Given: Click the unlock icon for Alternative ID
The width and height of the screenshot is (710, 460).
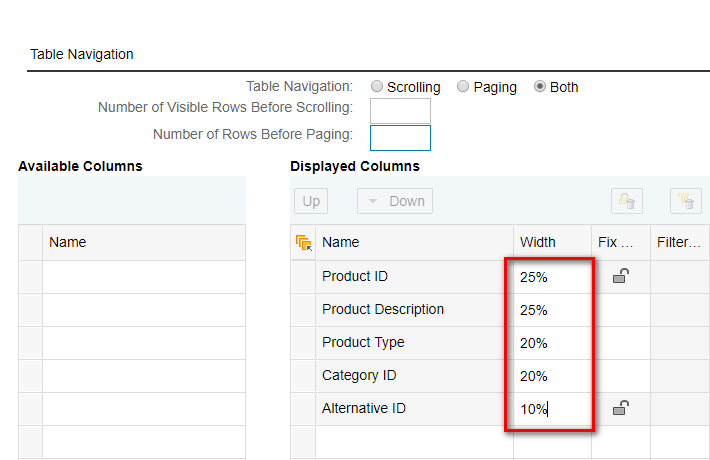Looking at the screenshot, I should 620,408.
